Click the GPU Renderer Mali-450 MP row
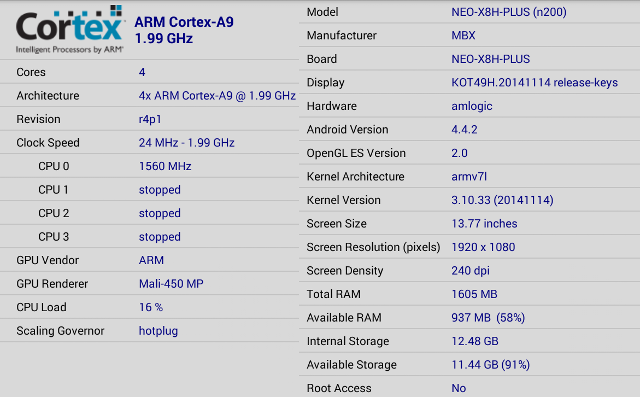The image size is (640, 397). 149,284
